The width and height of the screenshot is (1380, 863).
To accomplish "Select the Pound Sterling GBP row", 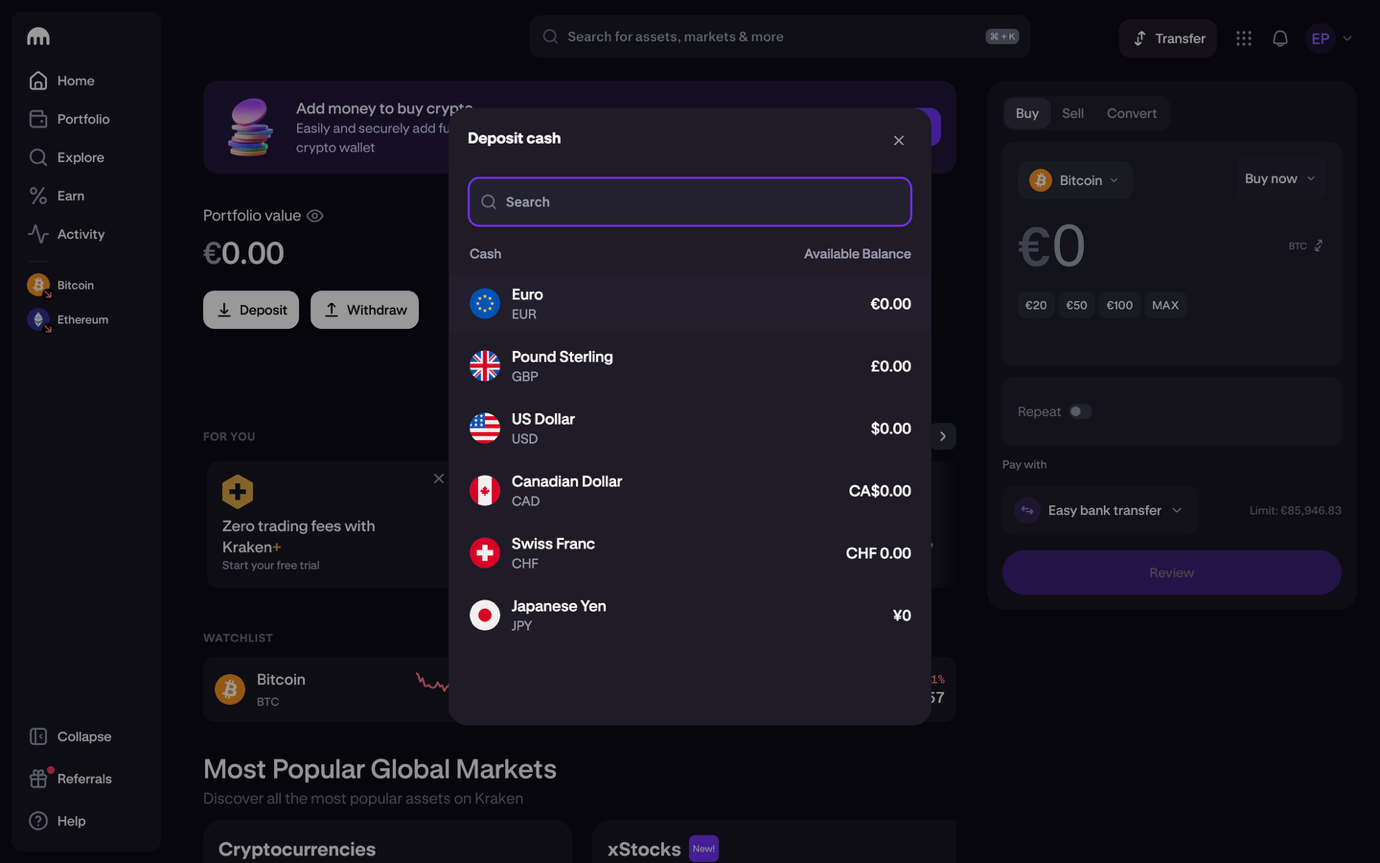I will coord(690,366).
